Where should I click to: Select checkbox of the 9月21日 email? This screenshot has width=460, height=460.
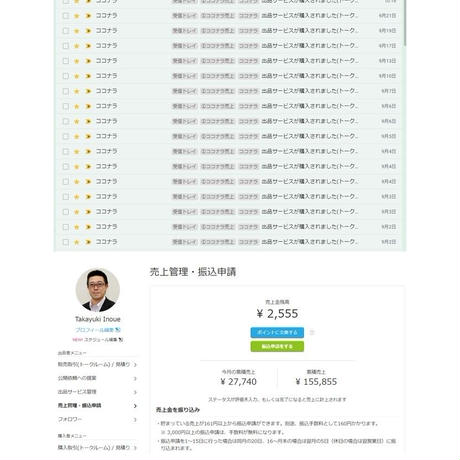point(66,16)
